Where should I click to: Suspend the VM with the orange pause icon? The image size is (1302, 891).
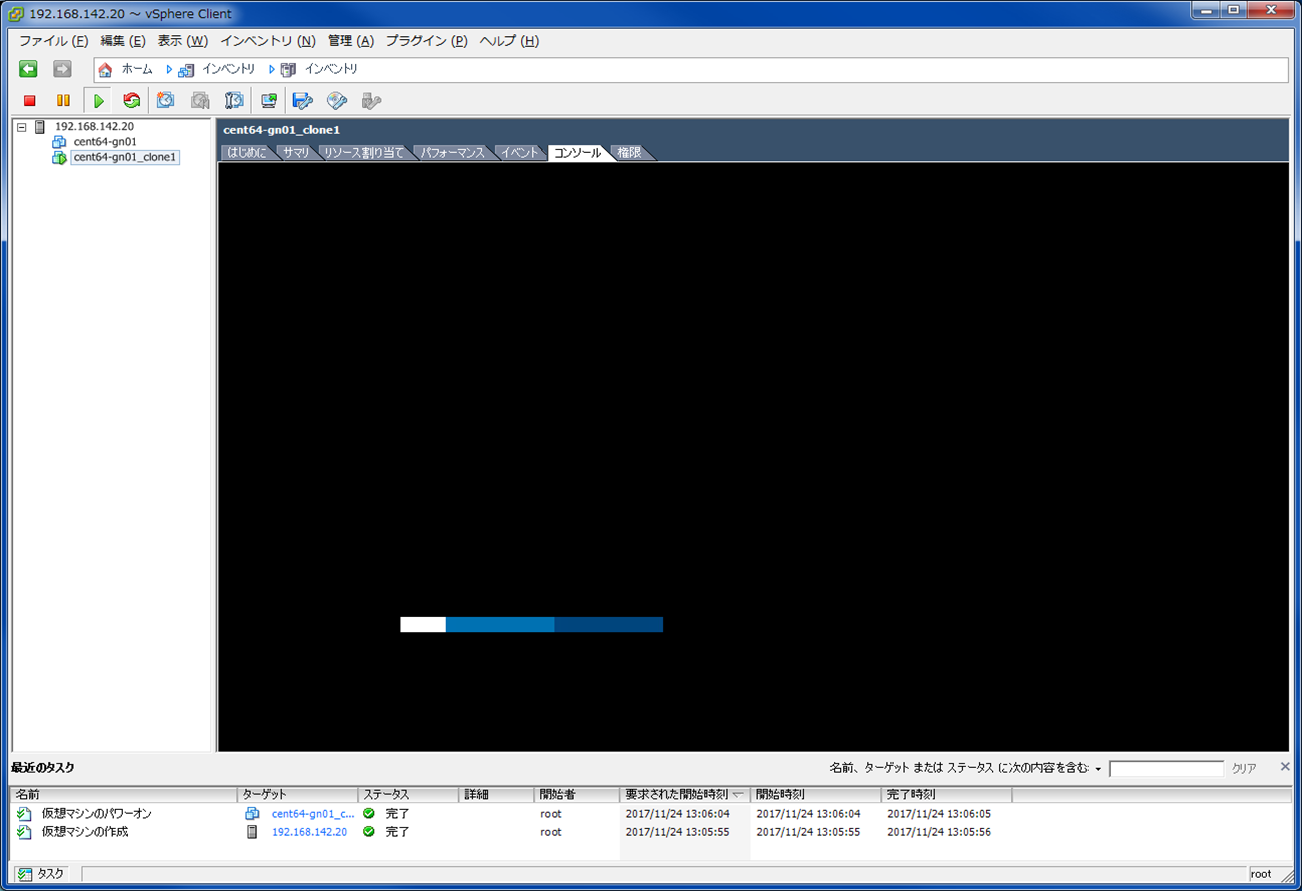coord(63,101)
